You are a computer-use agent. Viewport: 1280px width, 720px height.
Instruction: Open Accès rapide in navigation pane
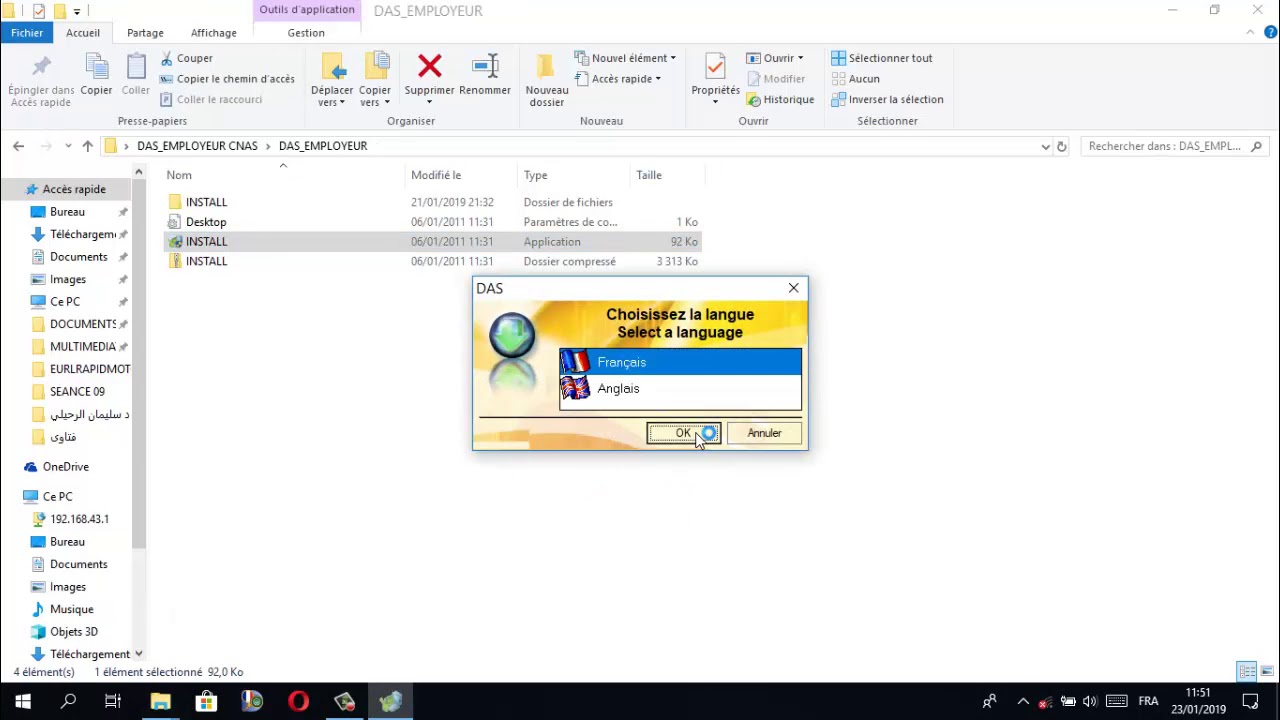coord(74,189)
